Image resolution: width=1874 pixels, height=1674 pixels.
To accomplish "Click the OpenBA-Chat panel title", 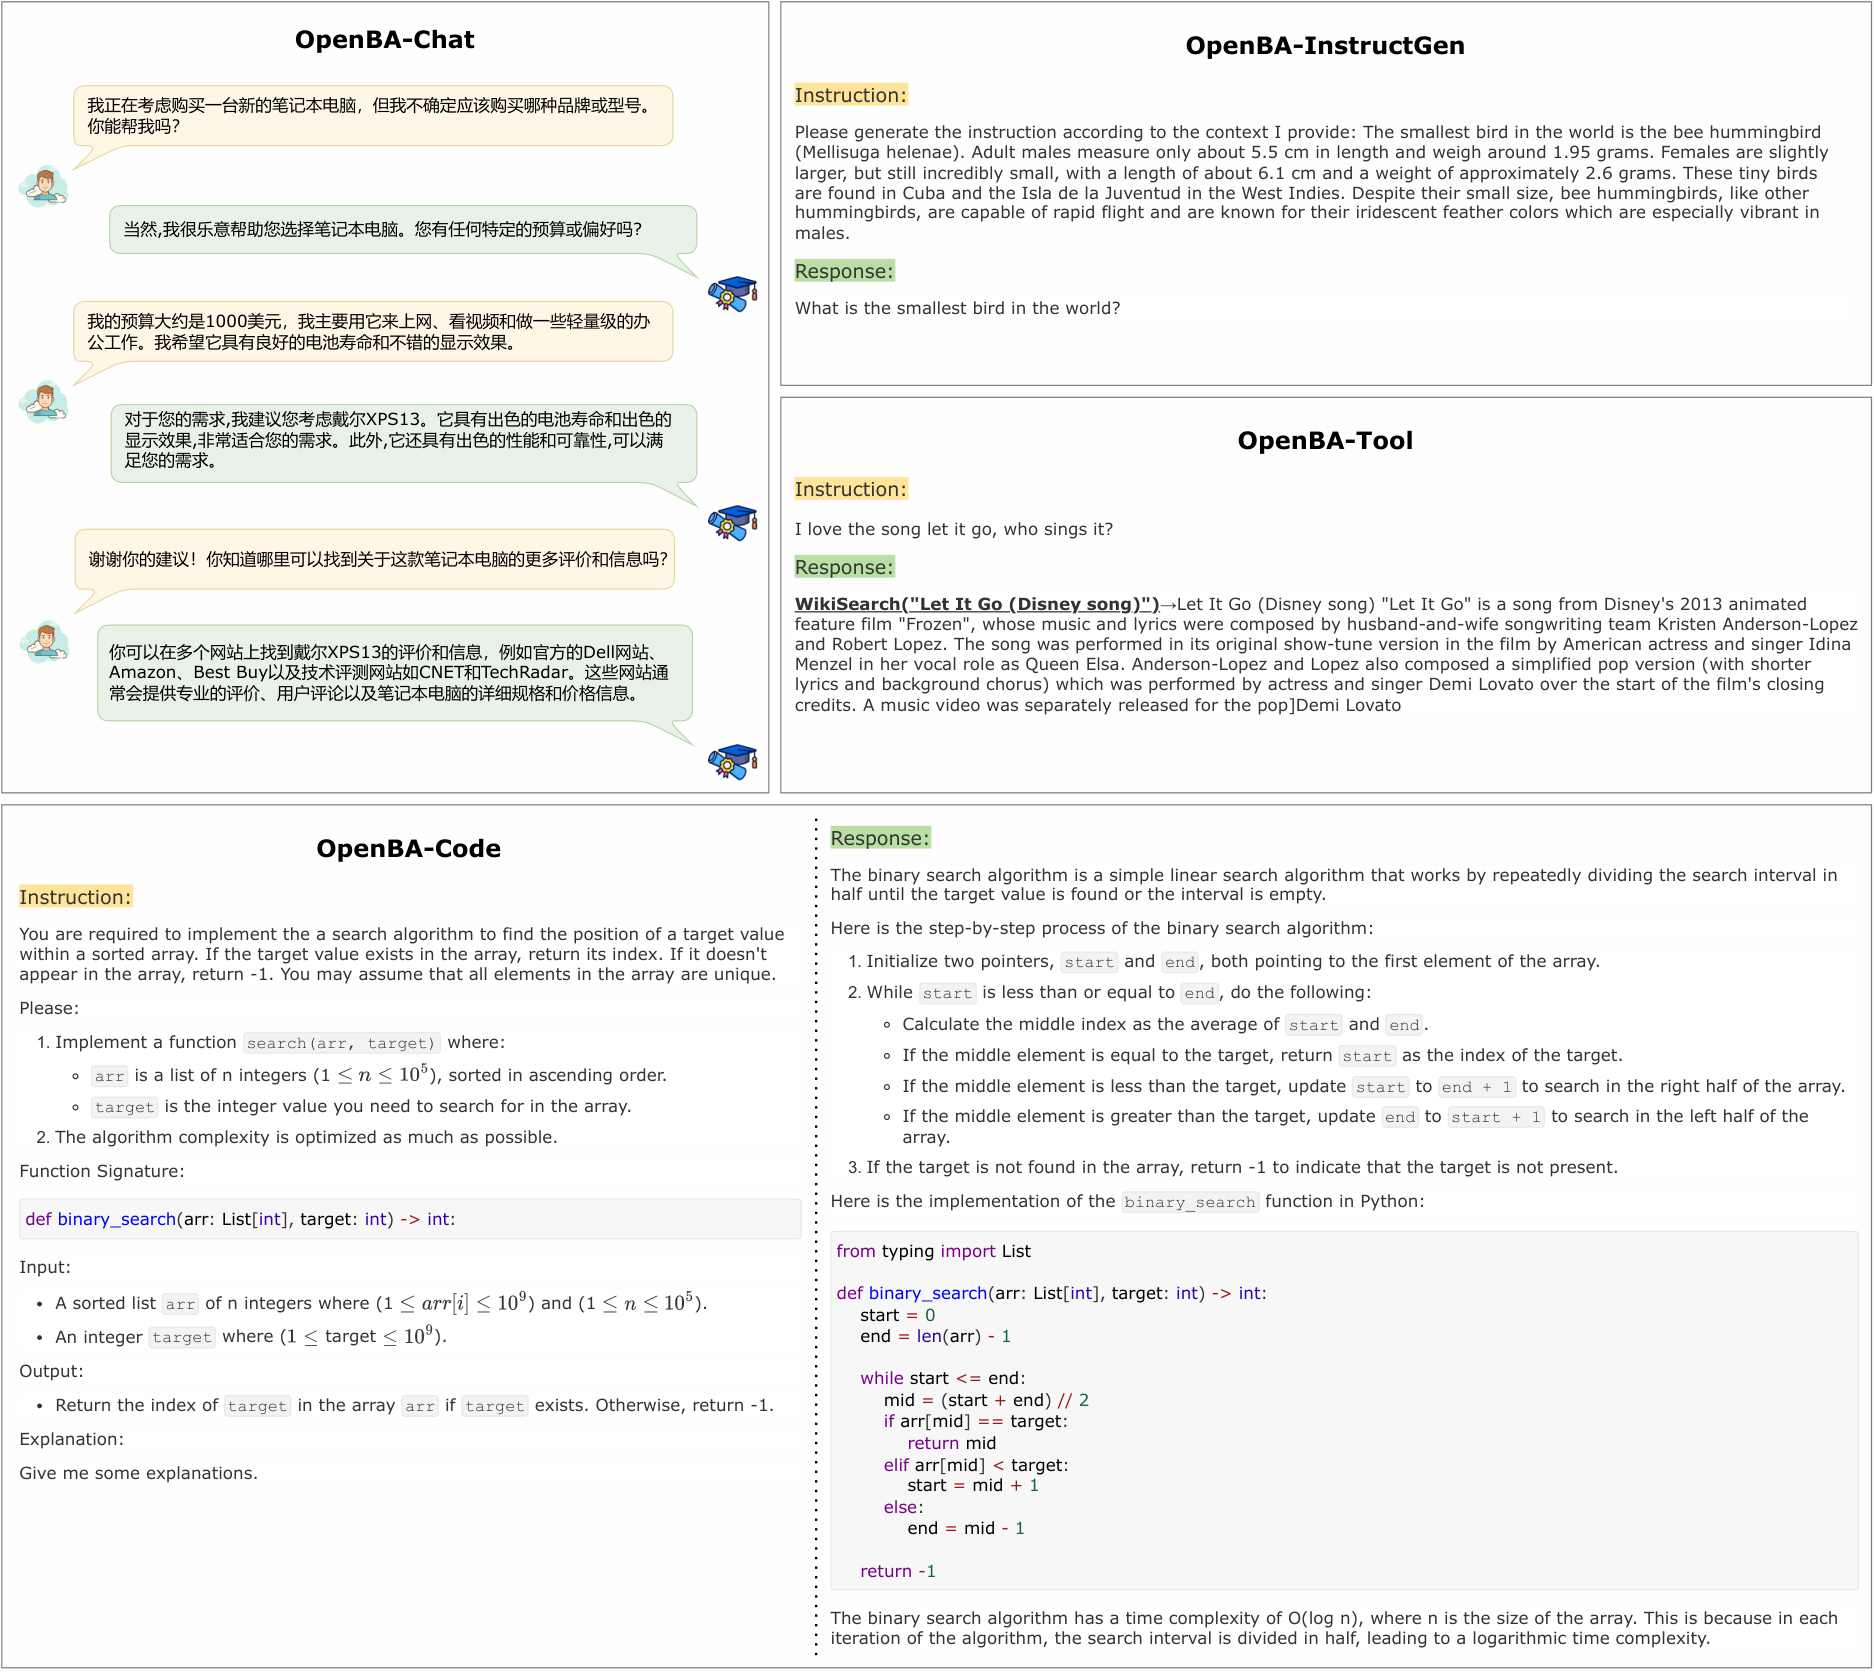I will 385,40.
